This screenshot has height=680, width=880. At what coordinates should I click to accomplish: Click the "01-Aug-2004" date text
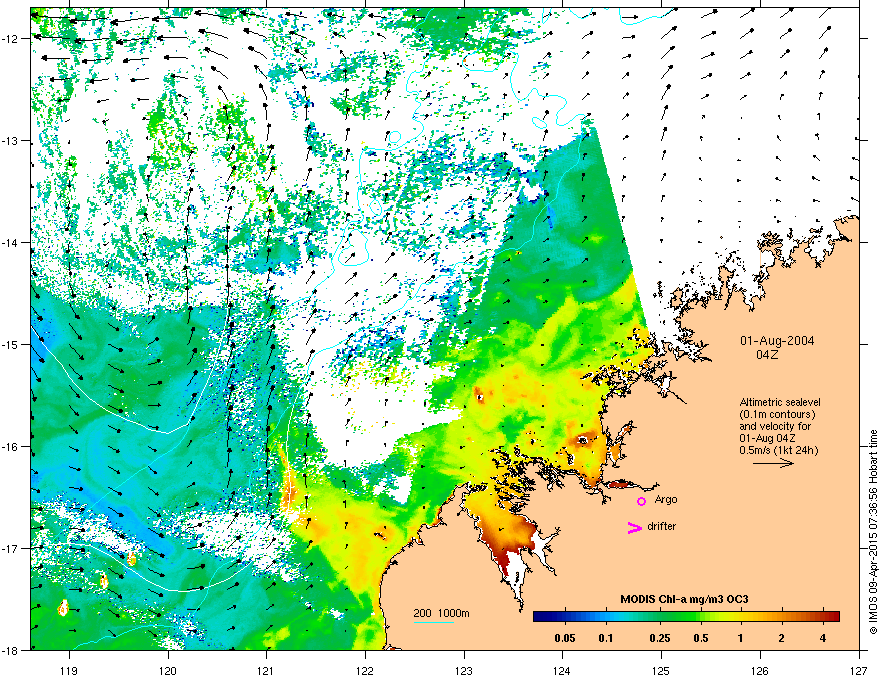(x=777, y=341)
